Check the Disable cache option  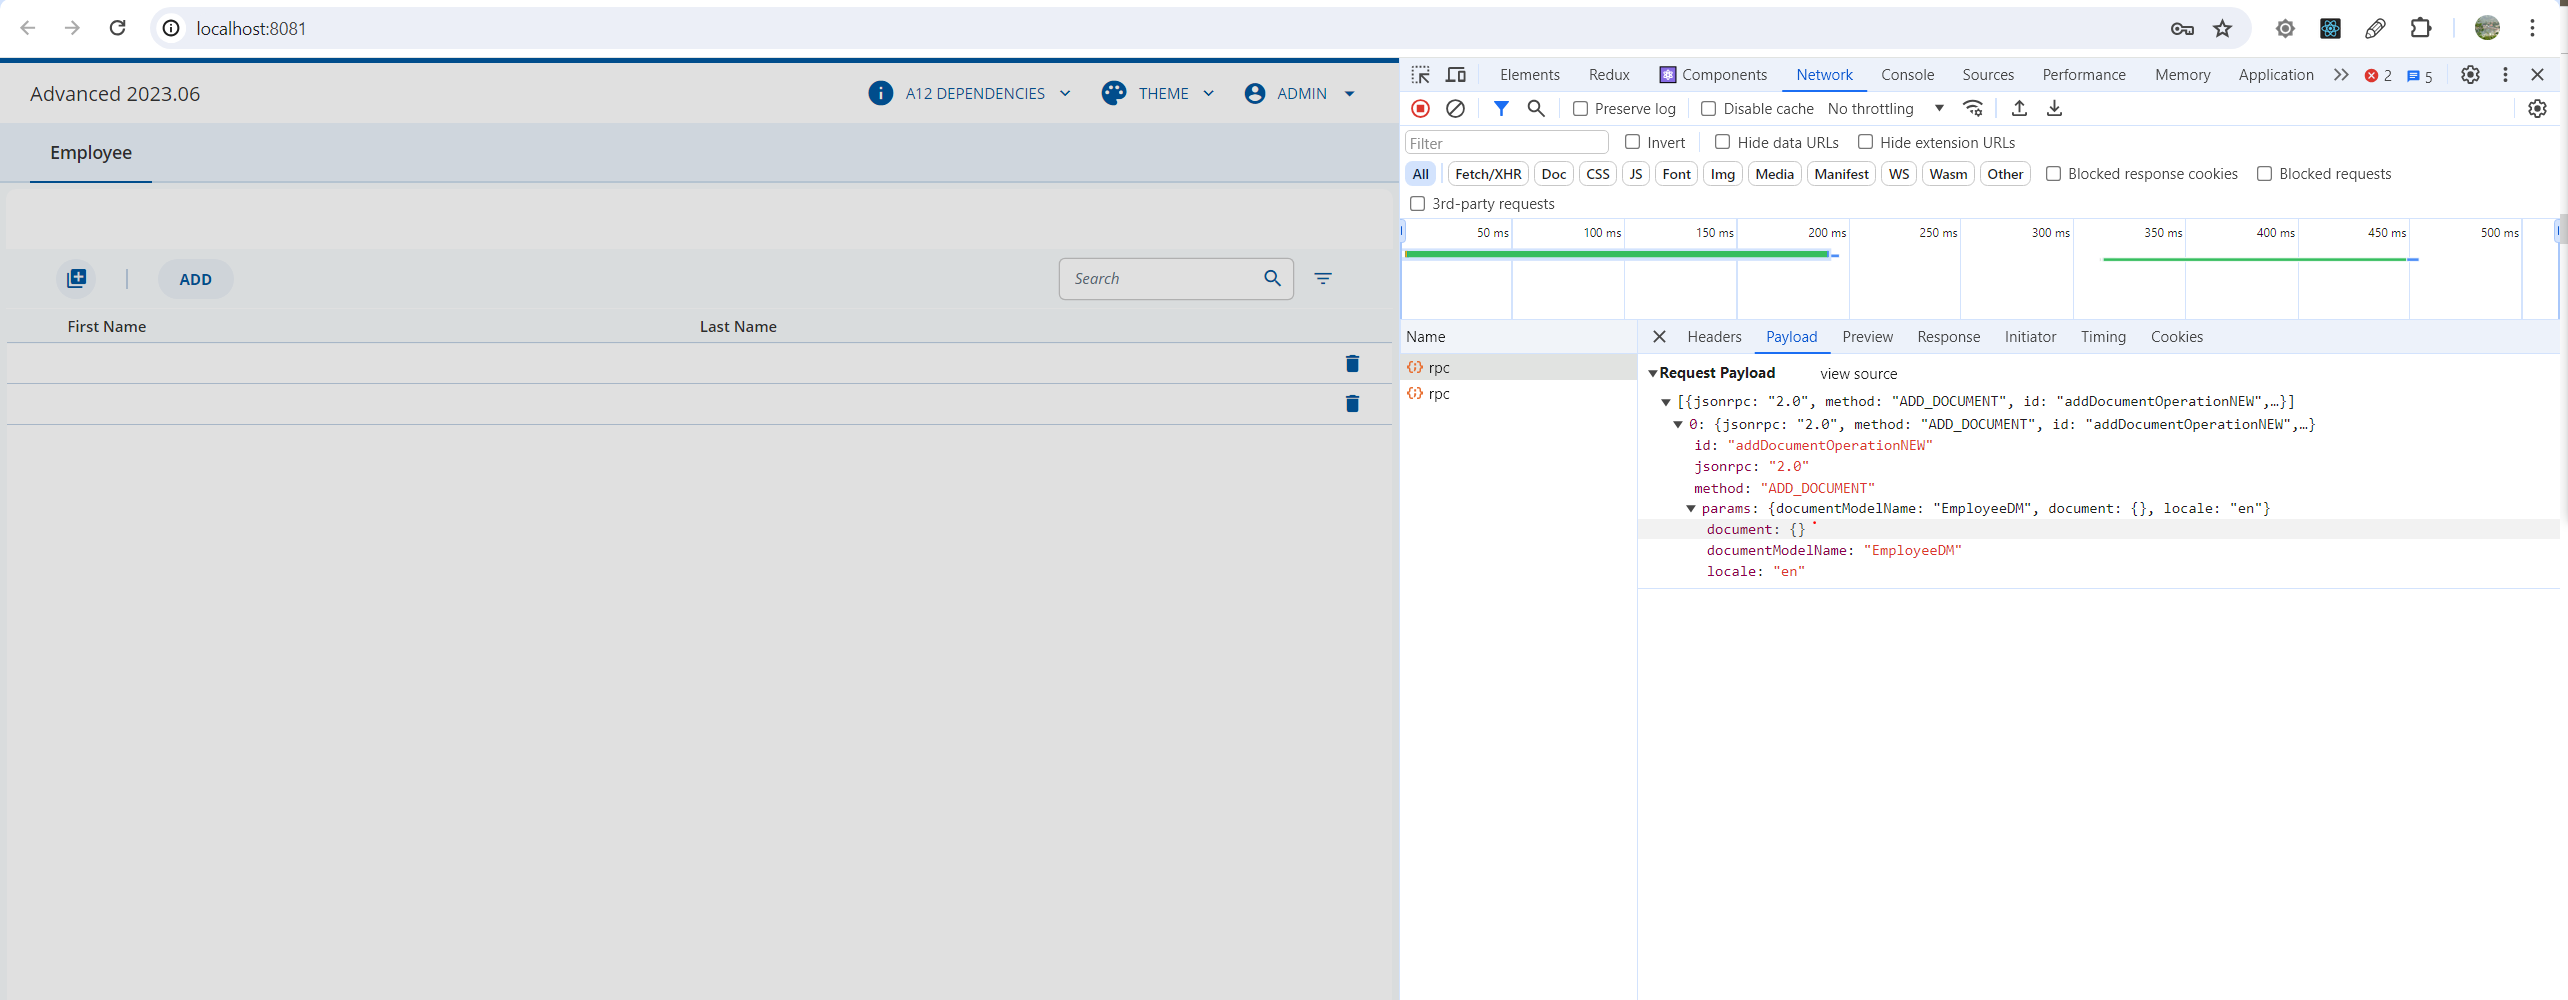[1708, 108]
